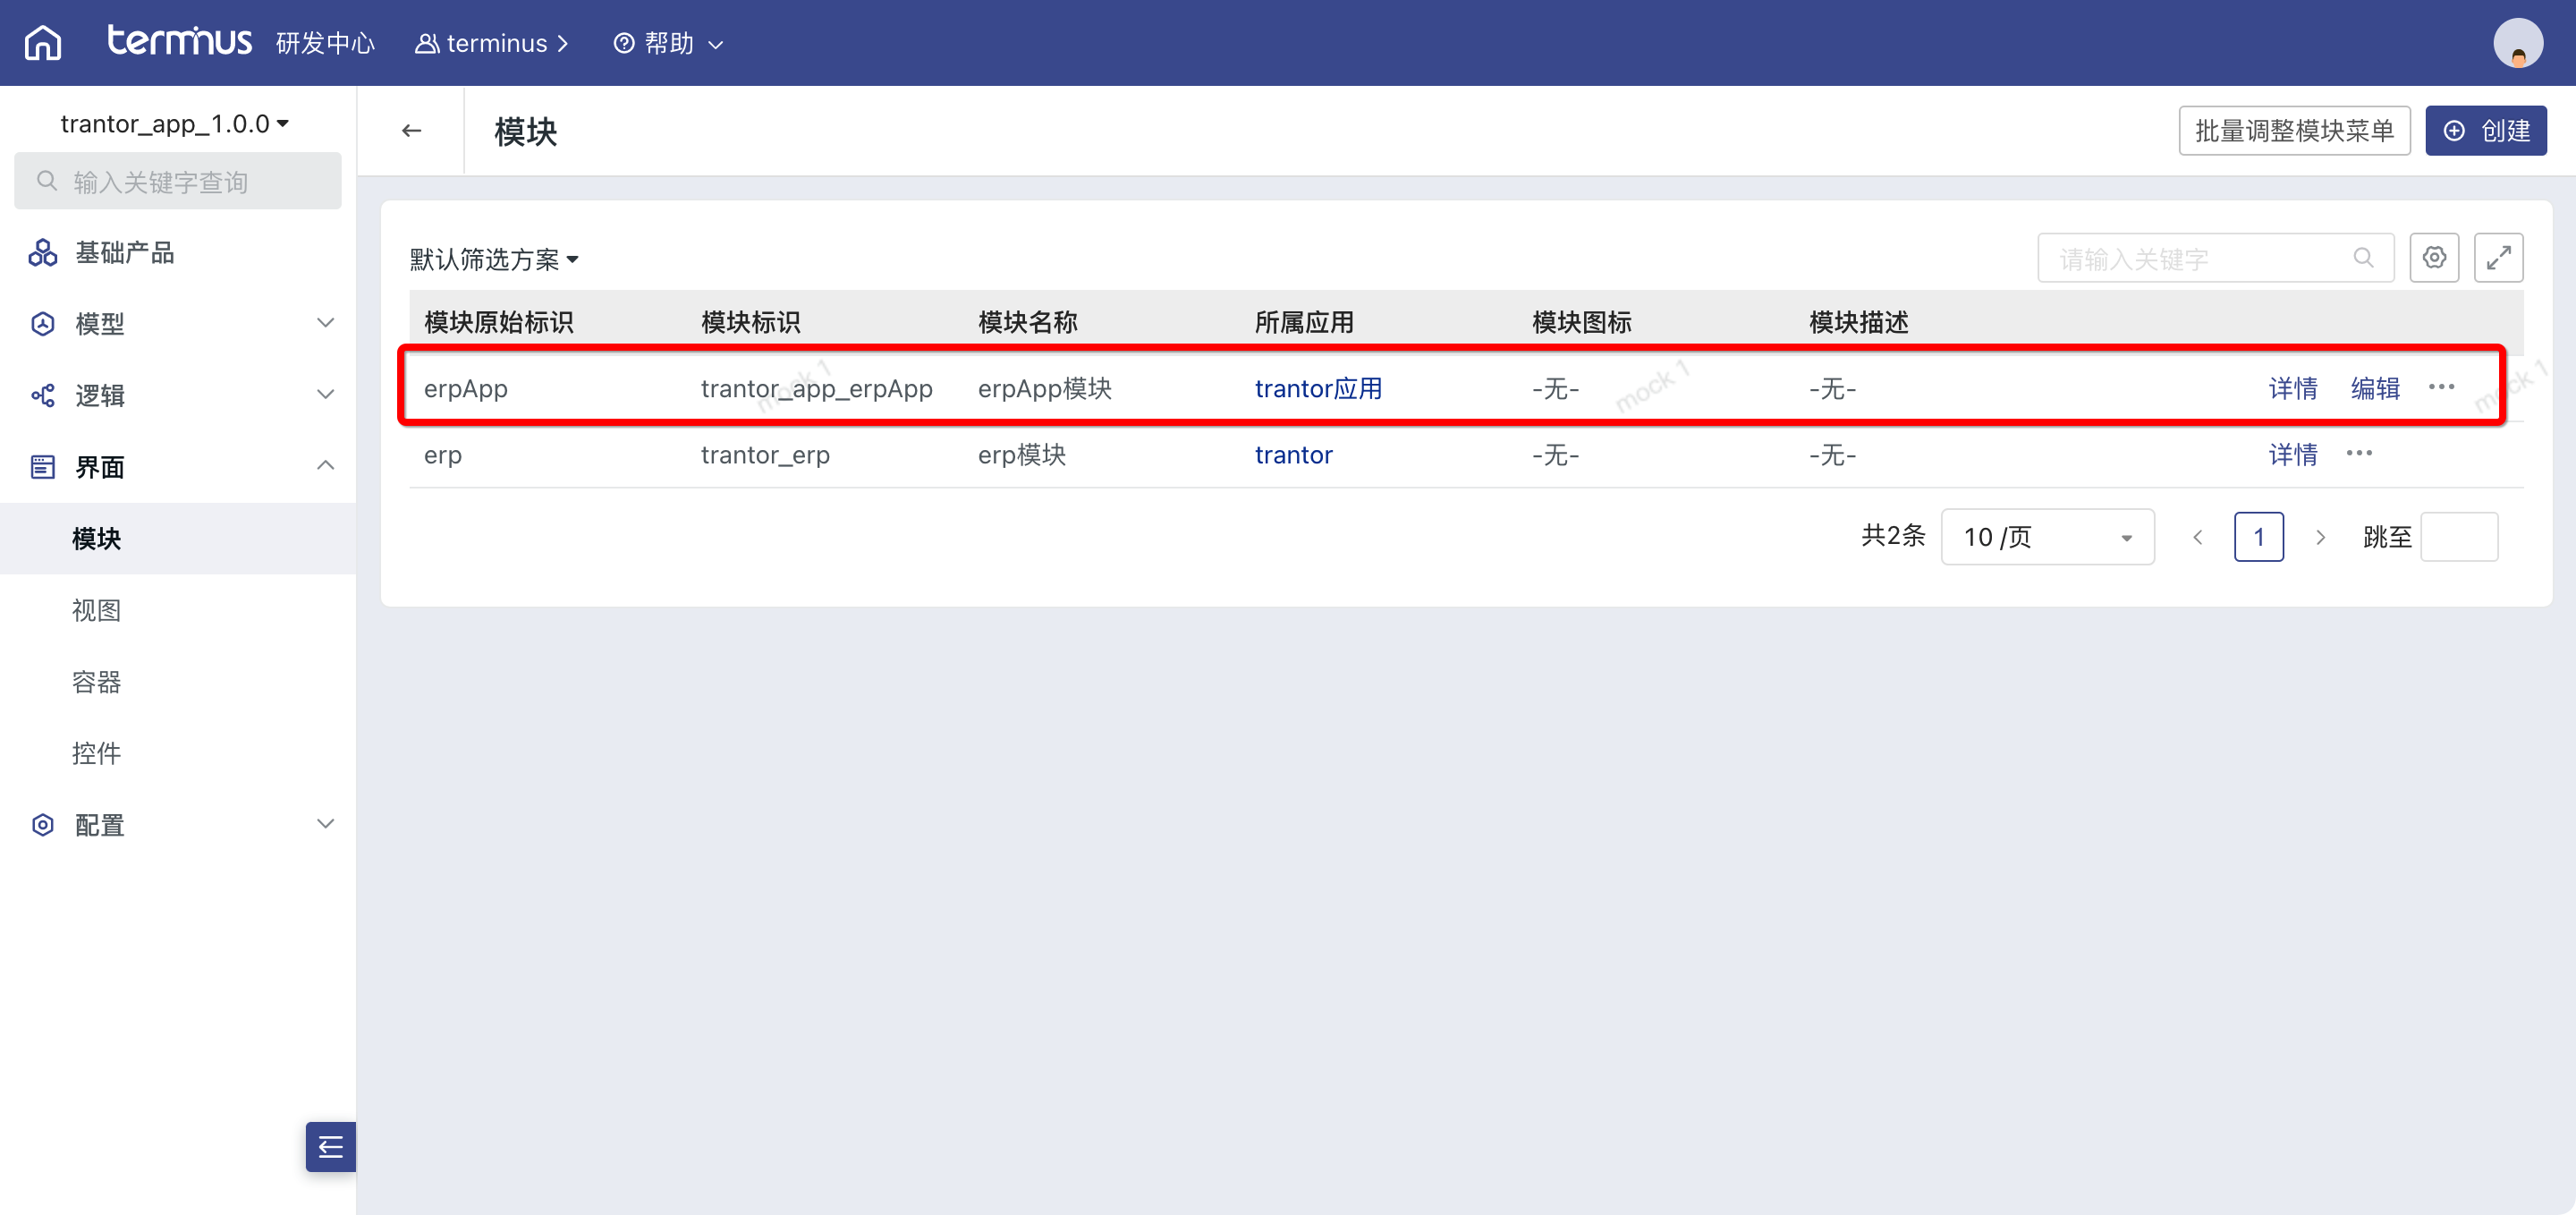Screen dimensions: 2576x1215
Task: Click the Terminus logo
Action: 180,41
